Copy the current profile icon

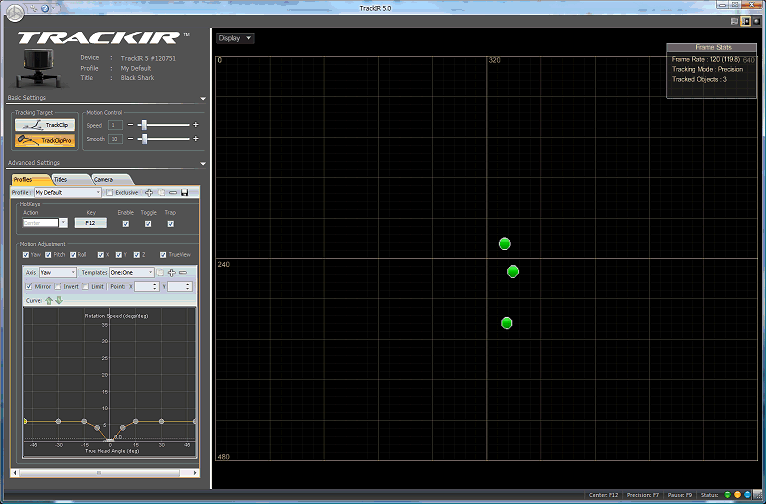161,192
